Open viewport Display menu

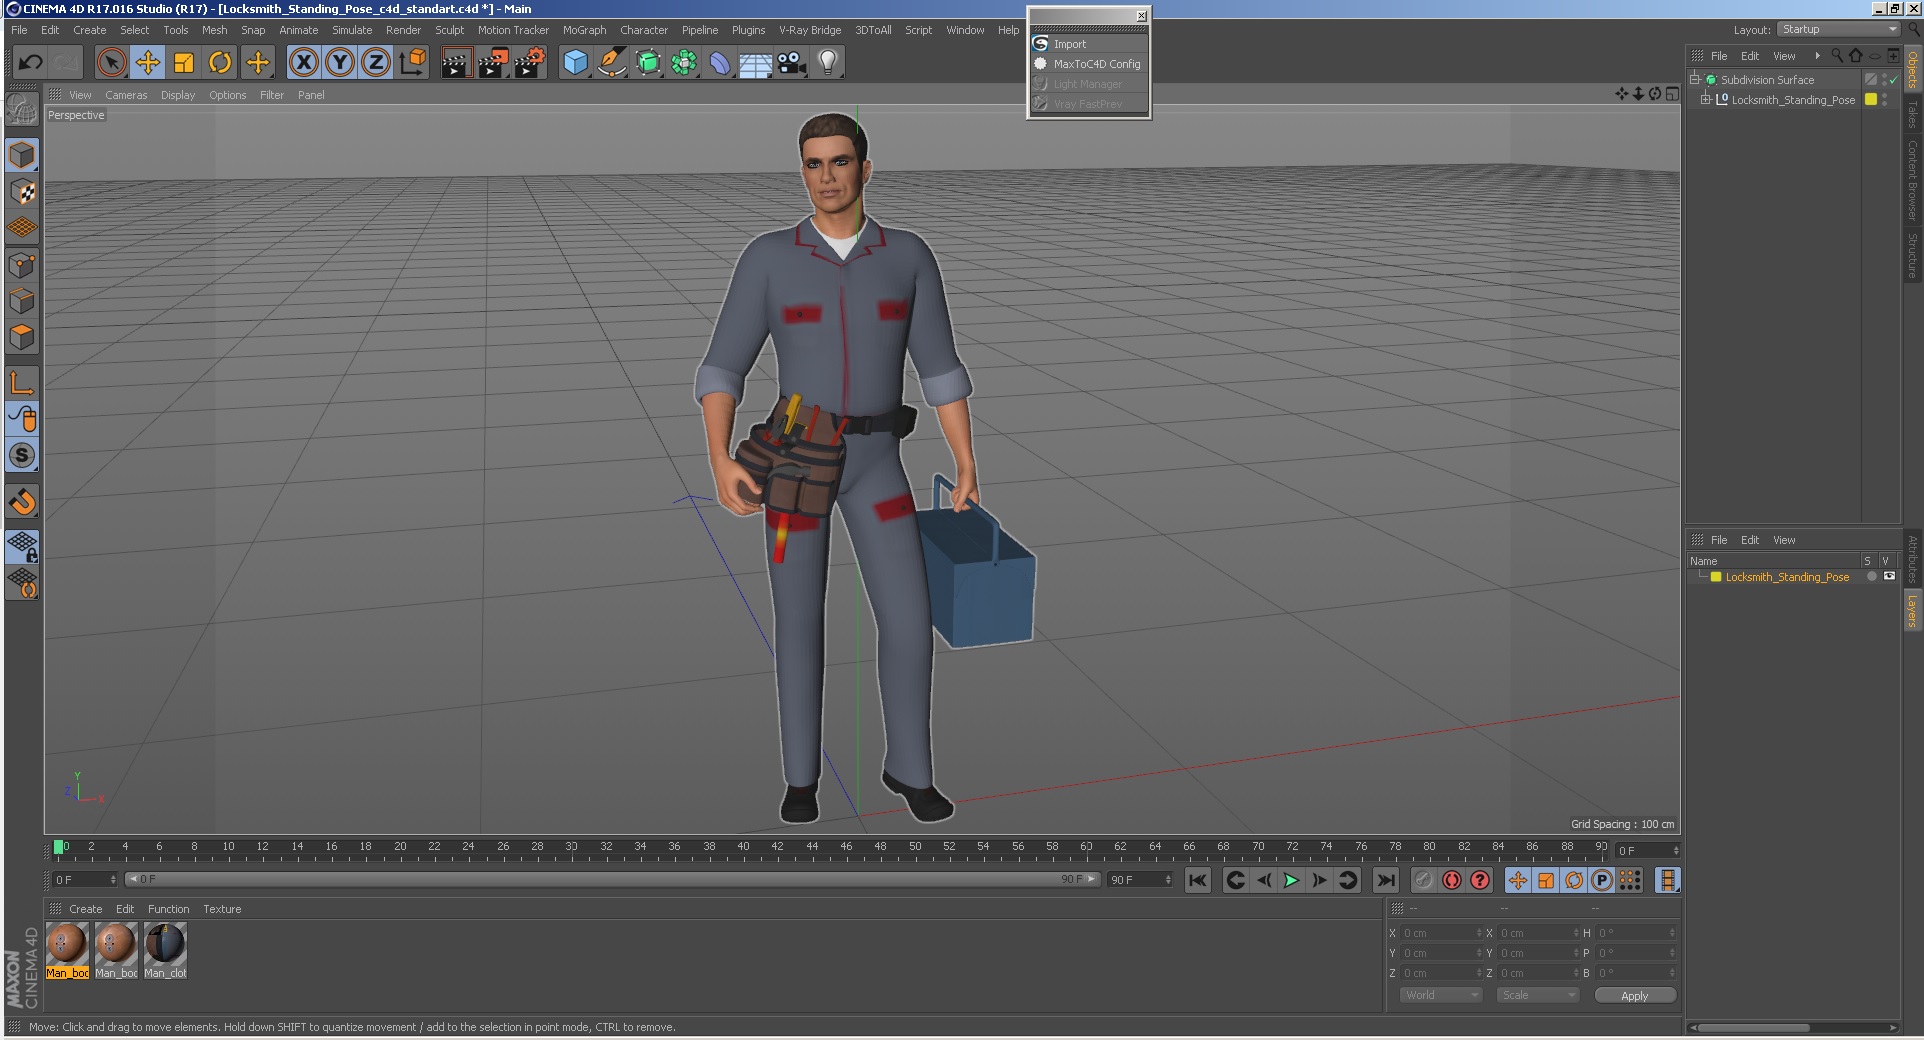(x=178, y=95)
